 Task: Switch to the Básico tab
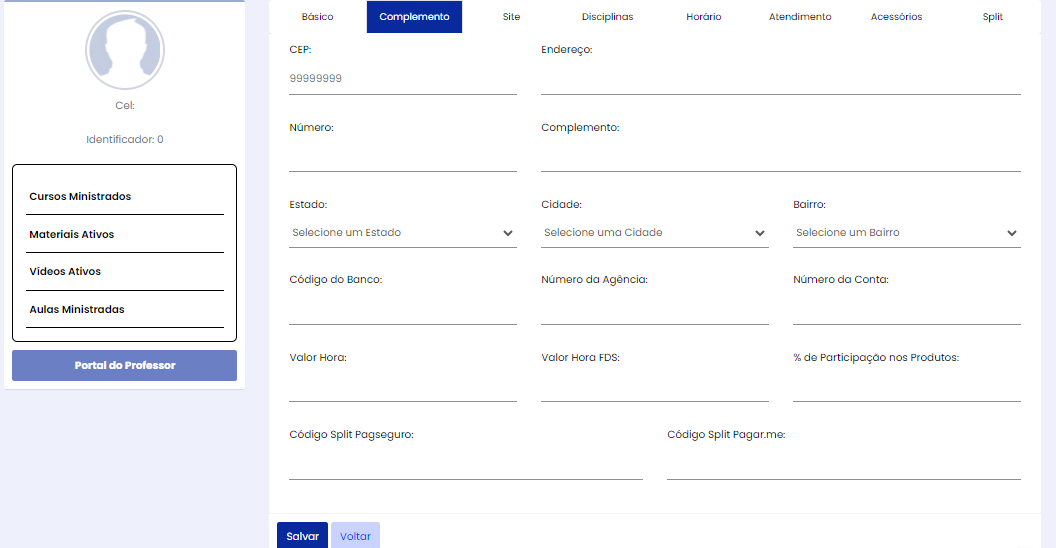[317, 17]
